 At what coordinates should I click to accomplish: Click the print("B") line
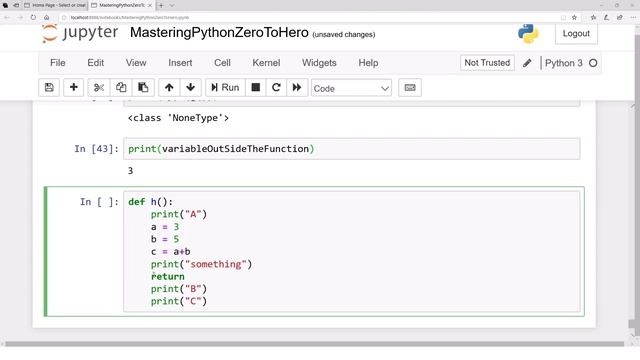pos(179,289)
